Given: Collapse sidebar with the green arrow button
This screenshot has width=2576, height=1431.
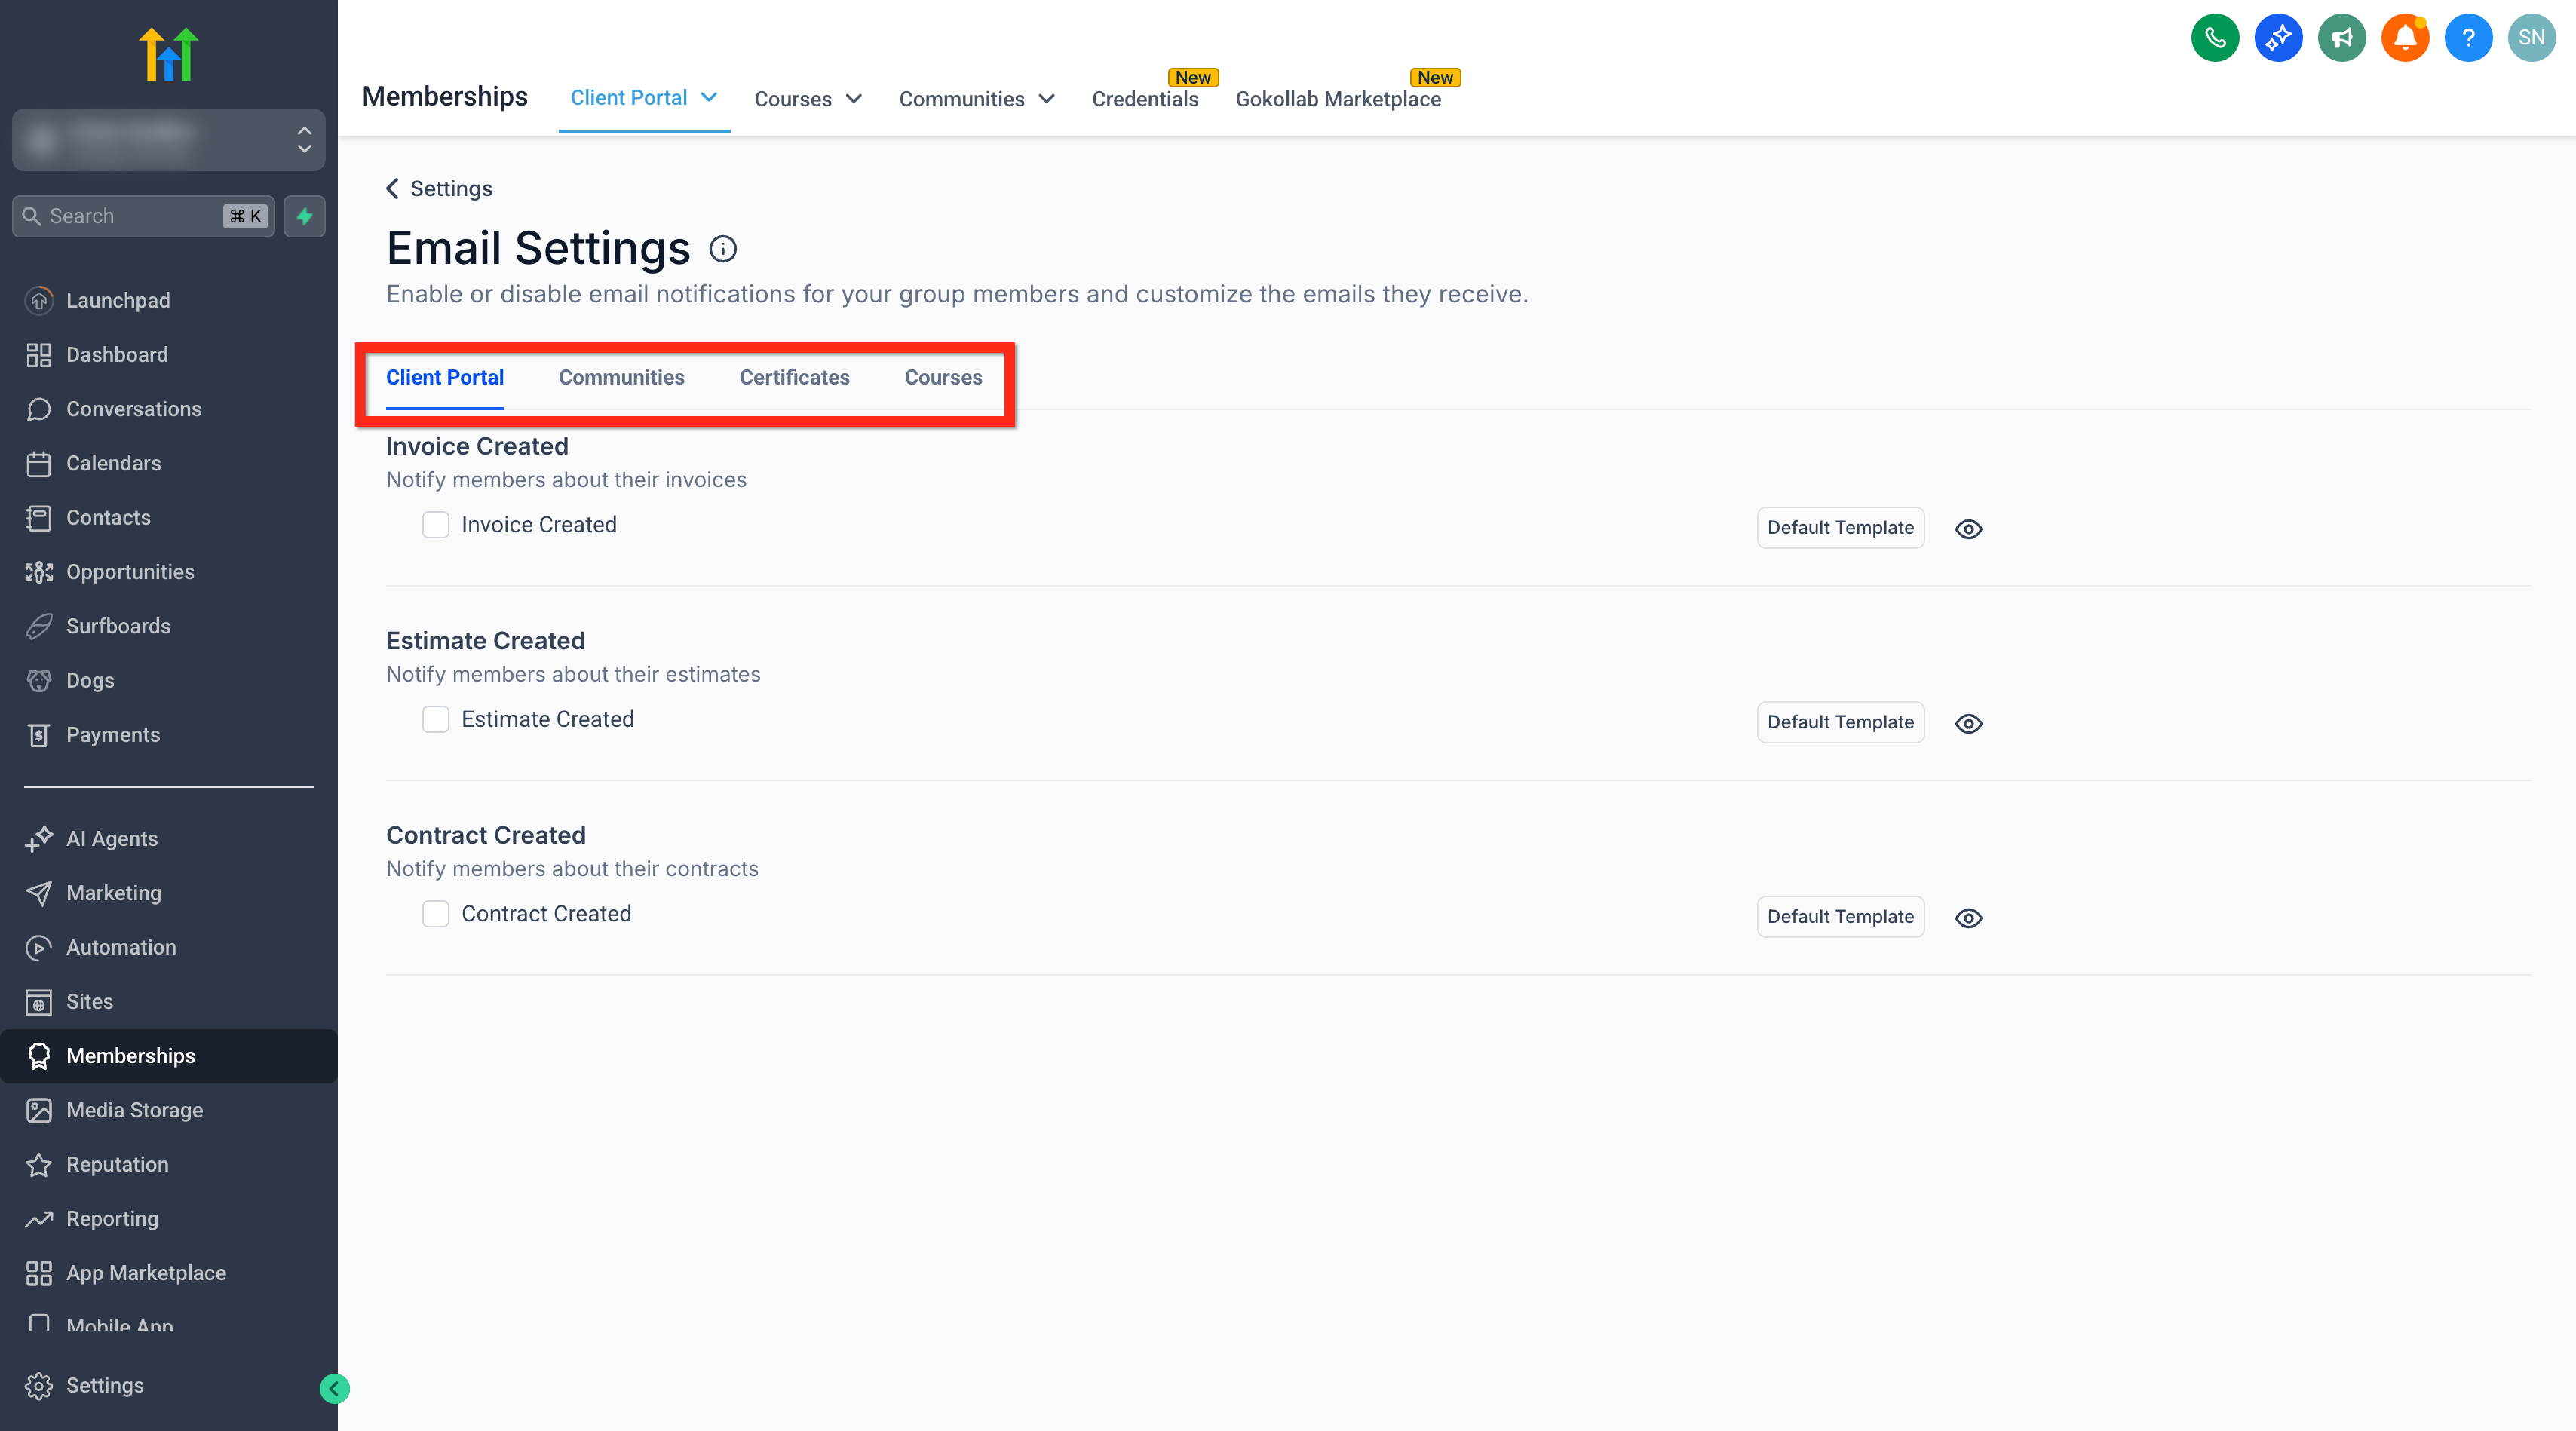Looking at the screenshot, I should (x=334, y=1388).
